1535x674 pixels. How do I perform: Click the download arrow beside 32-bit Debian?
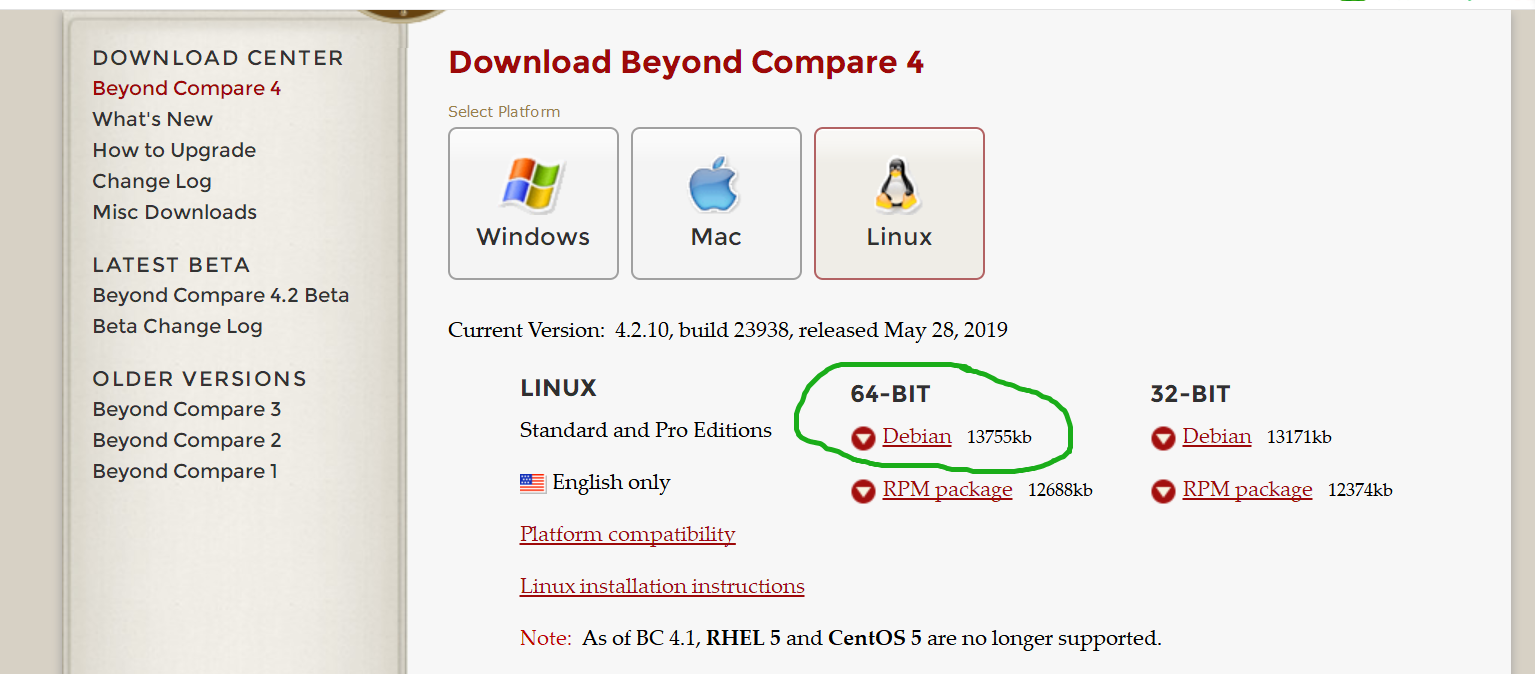[1162, 438]
